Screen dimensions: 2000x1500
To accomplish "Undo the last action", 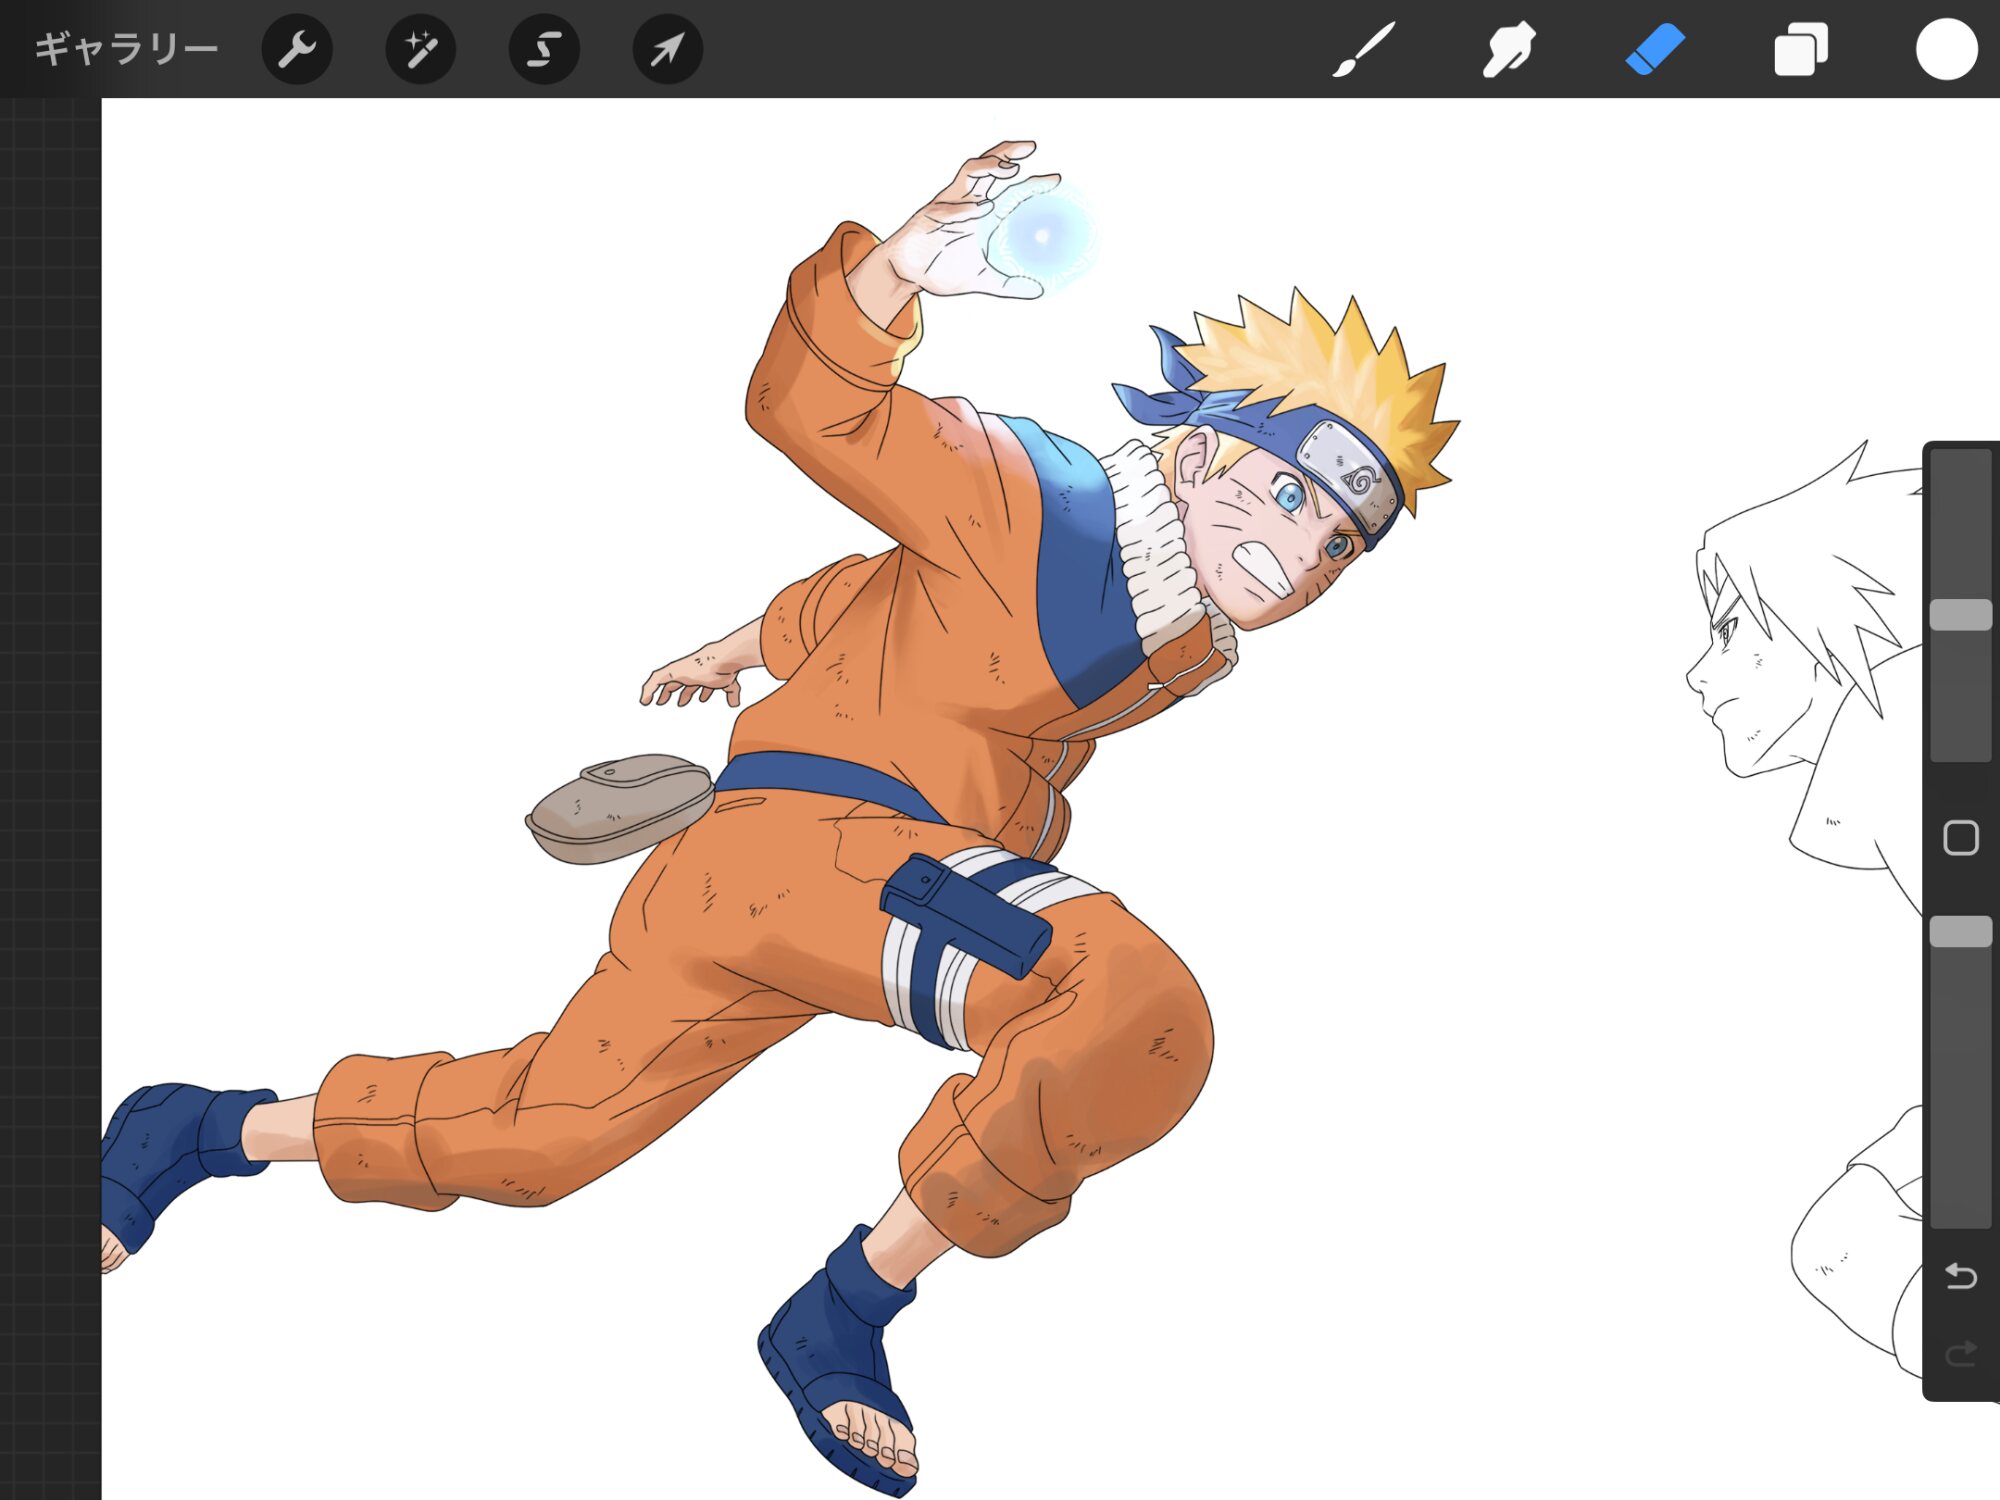I will point(1960,1276).
